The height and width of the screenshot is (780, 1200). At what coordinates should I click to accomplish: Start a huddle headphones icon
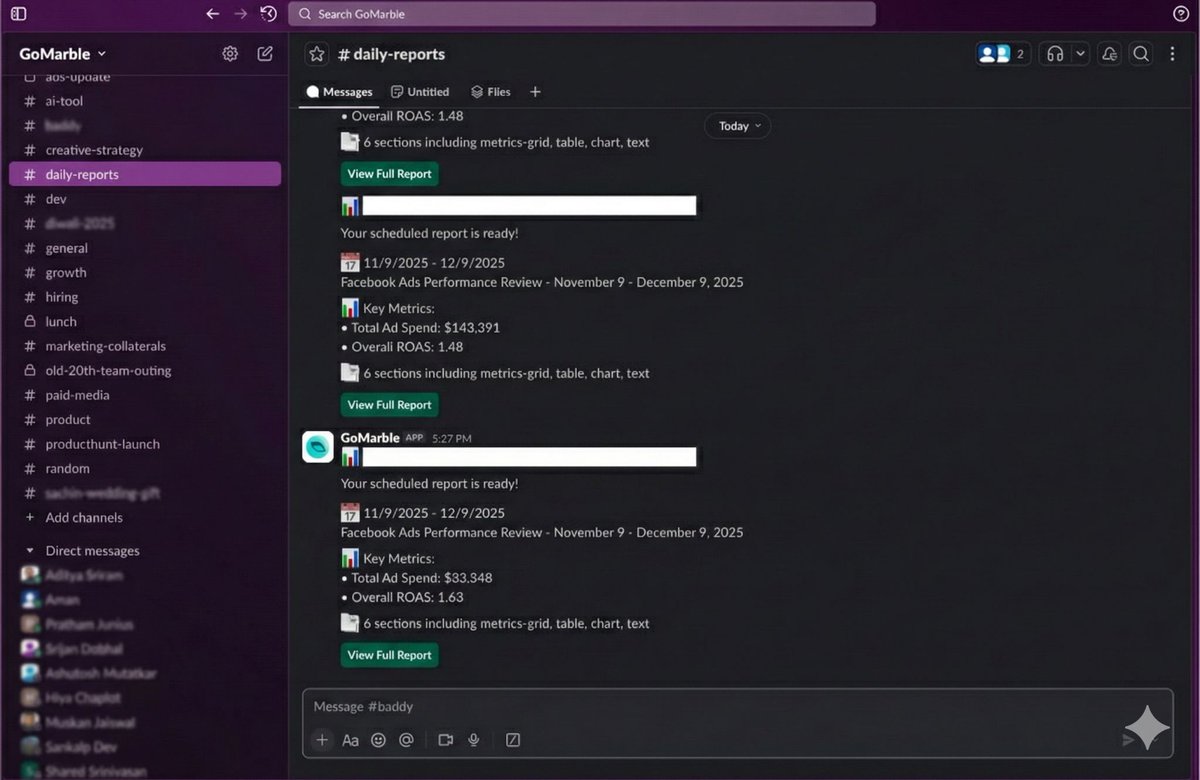tap(1055, 54)
